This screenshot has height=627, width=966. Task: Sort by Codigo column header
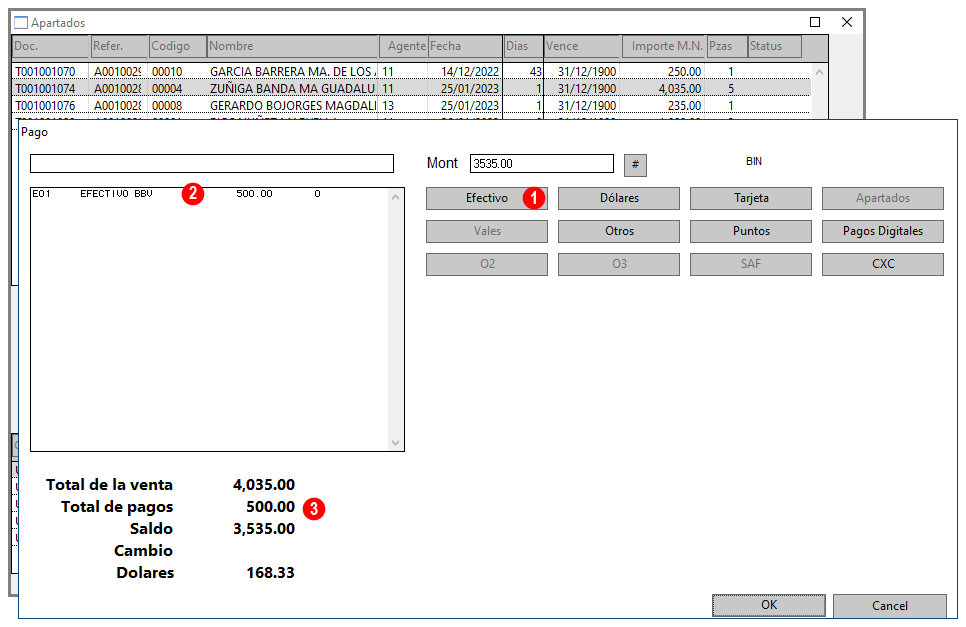coord(177,46)
